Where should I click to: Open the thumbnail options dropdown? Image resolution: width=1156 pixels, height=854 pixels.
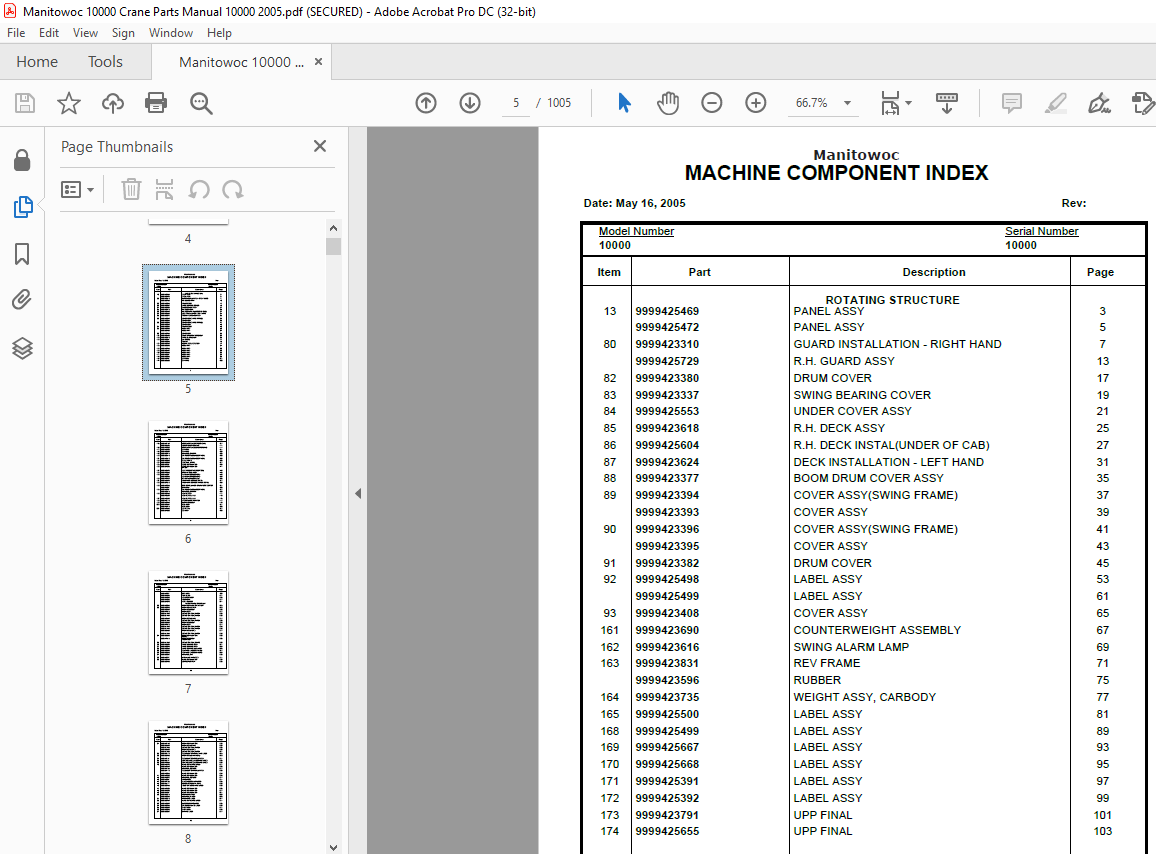77,190
